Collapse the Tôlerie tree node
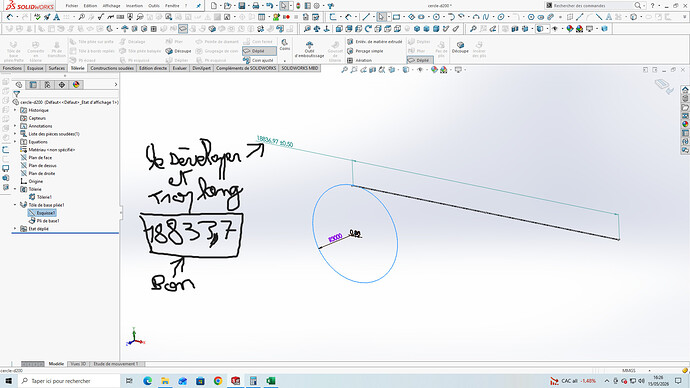 15,189
